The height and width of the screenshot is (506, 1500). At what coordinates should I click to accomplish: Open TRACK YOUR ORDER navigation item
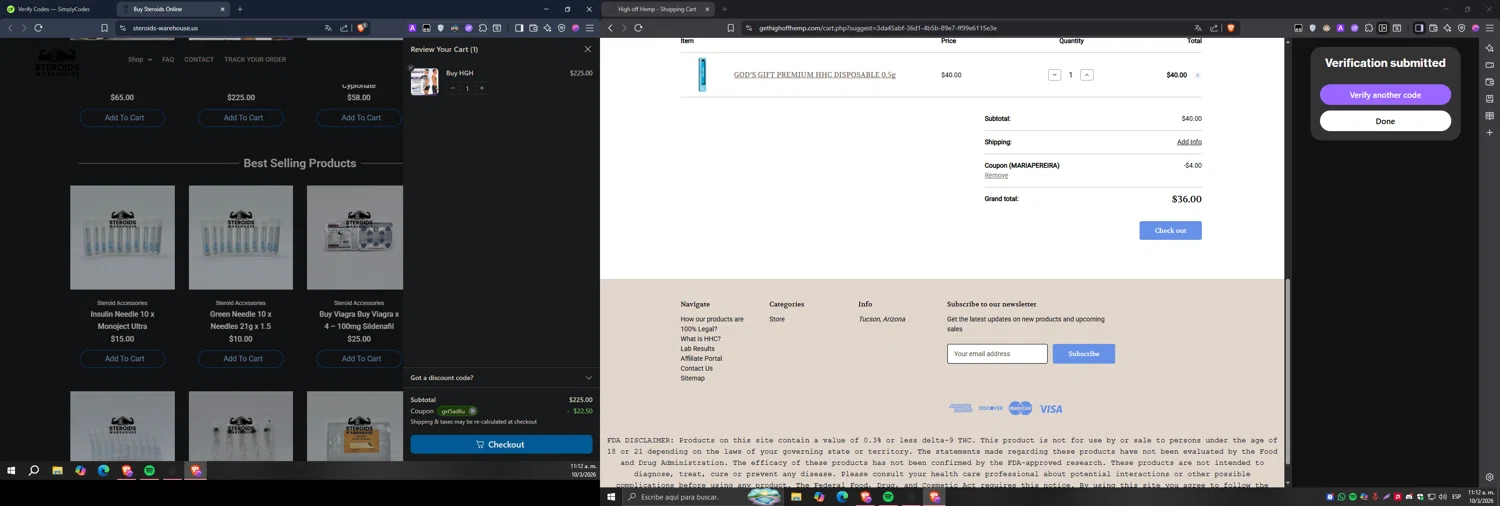[x=255, y=59]
